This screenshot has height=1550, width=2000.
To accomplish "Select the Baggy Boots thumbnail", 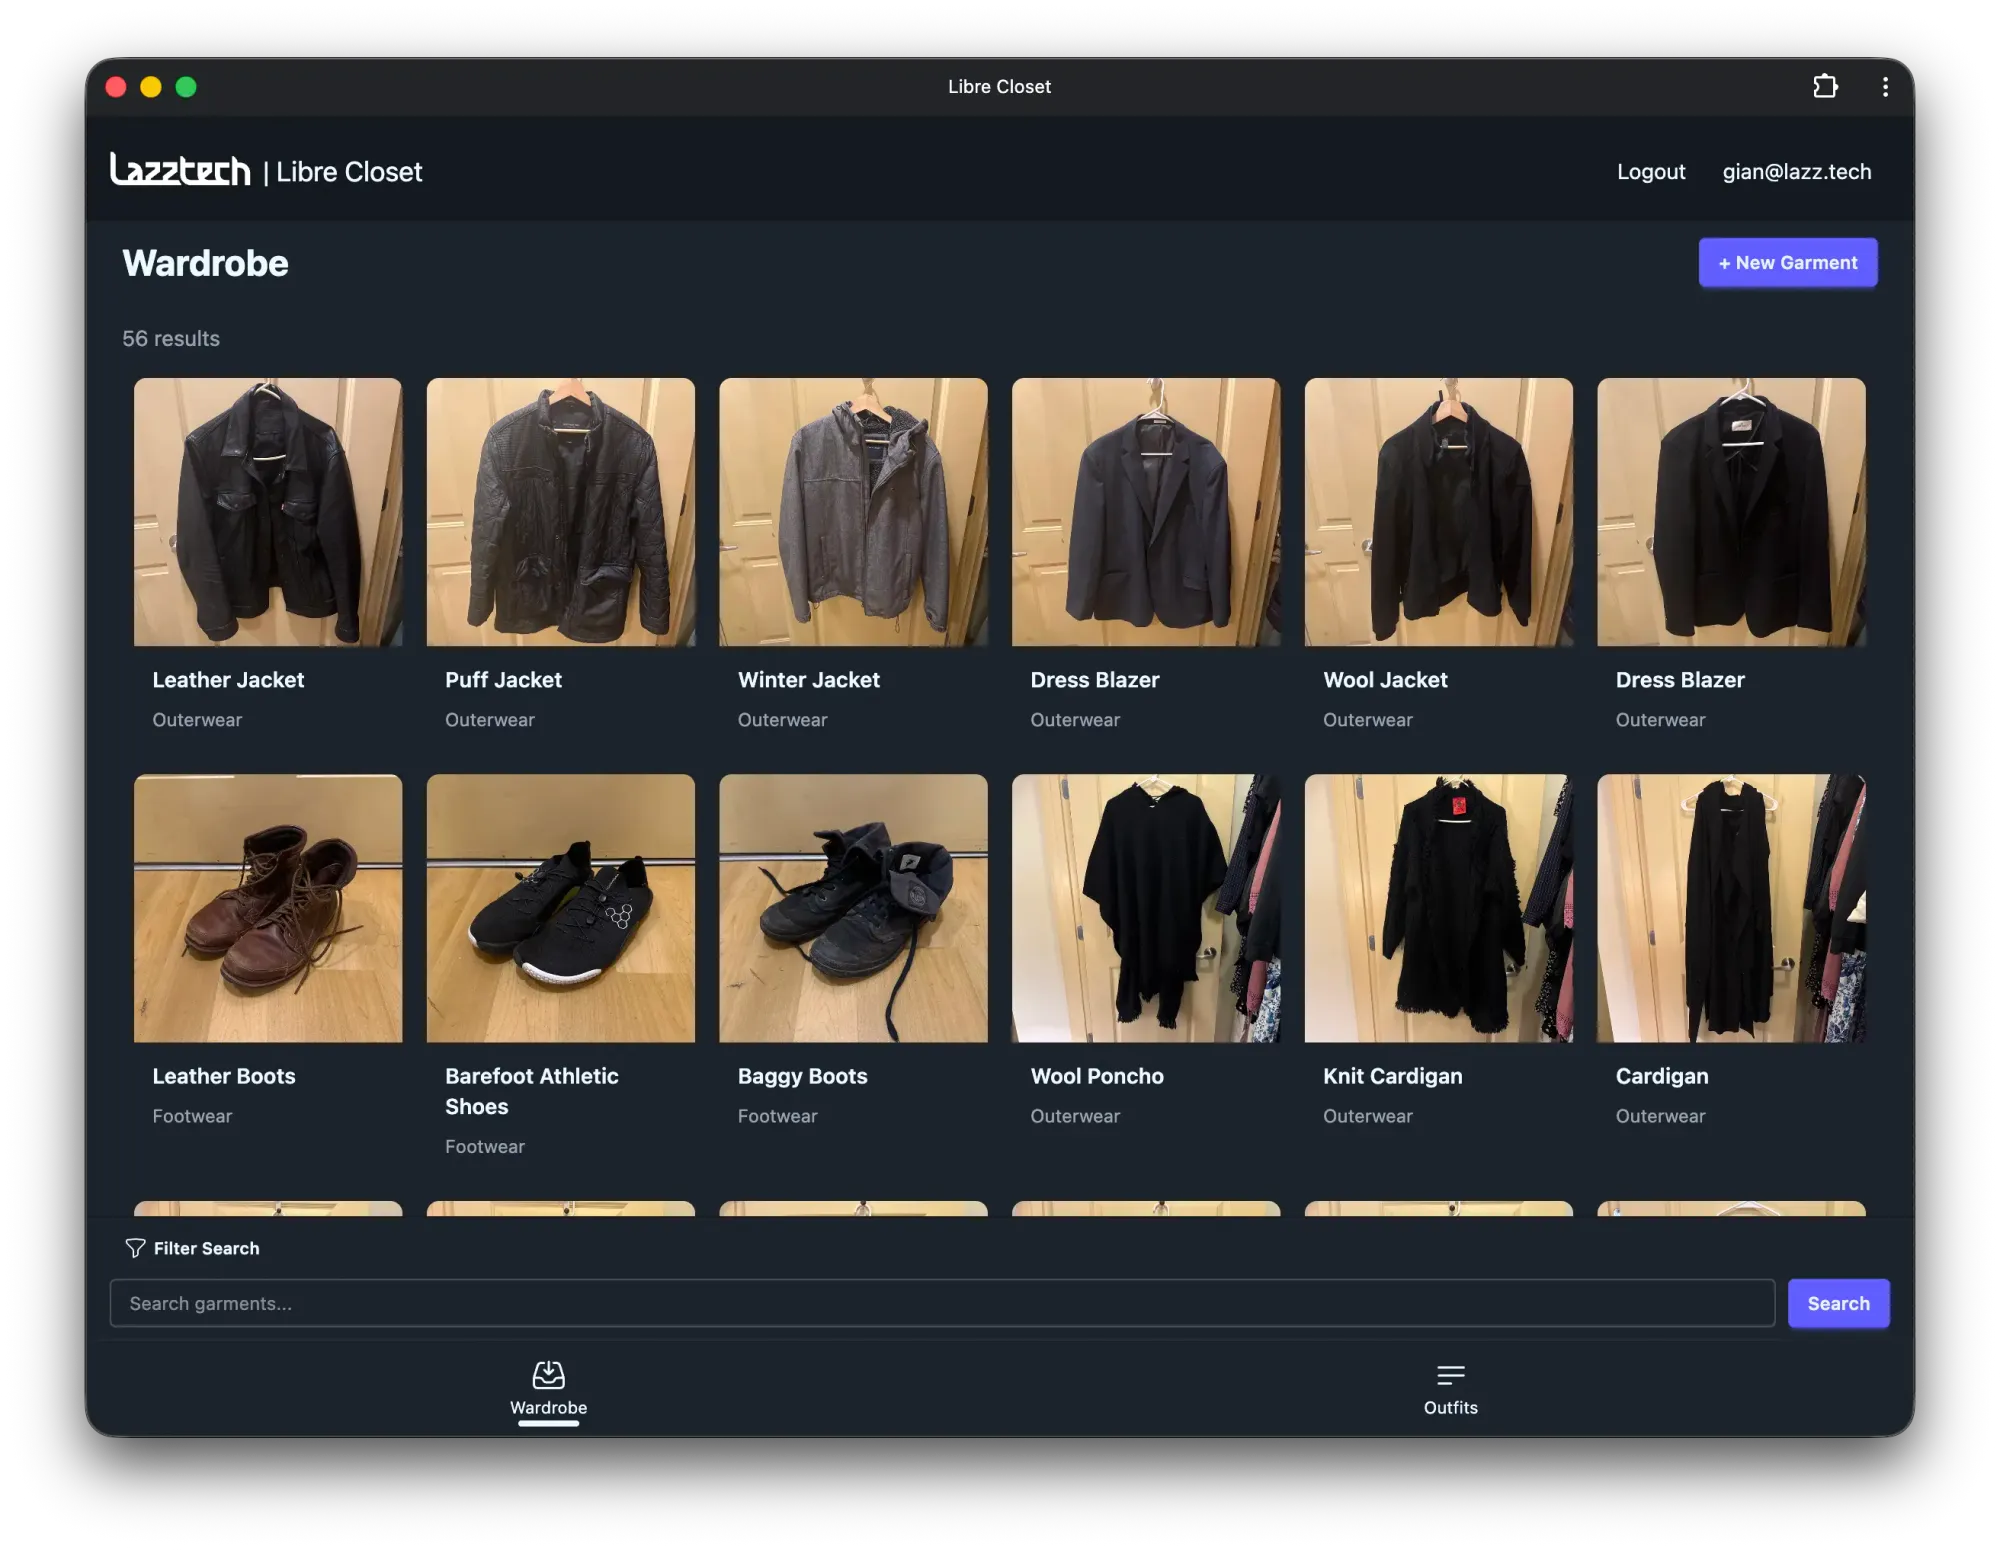I will [852, 909].
